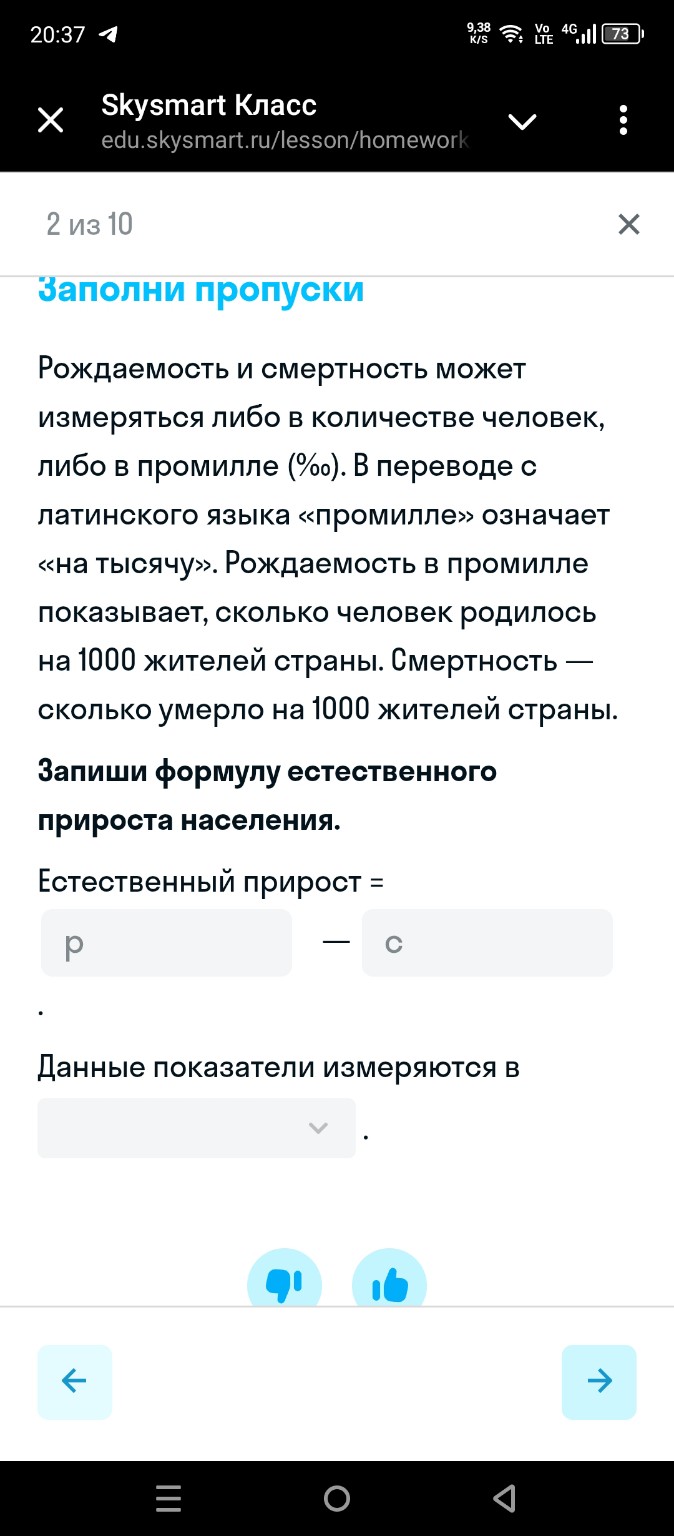Expand the page title chevron in the header
The height and width of the screenshot is (1536, 674).
522,122
